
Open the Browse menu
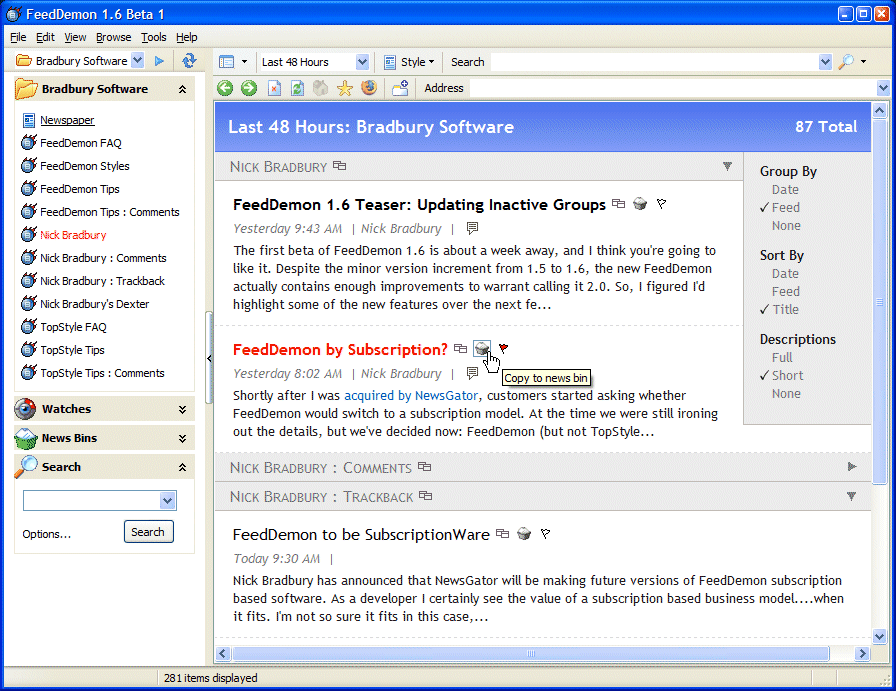click(113, 37)
